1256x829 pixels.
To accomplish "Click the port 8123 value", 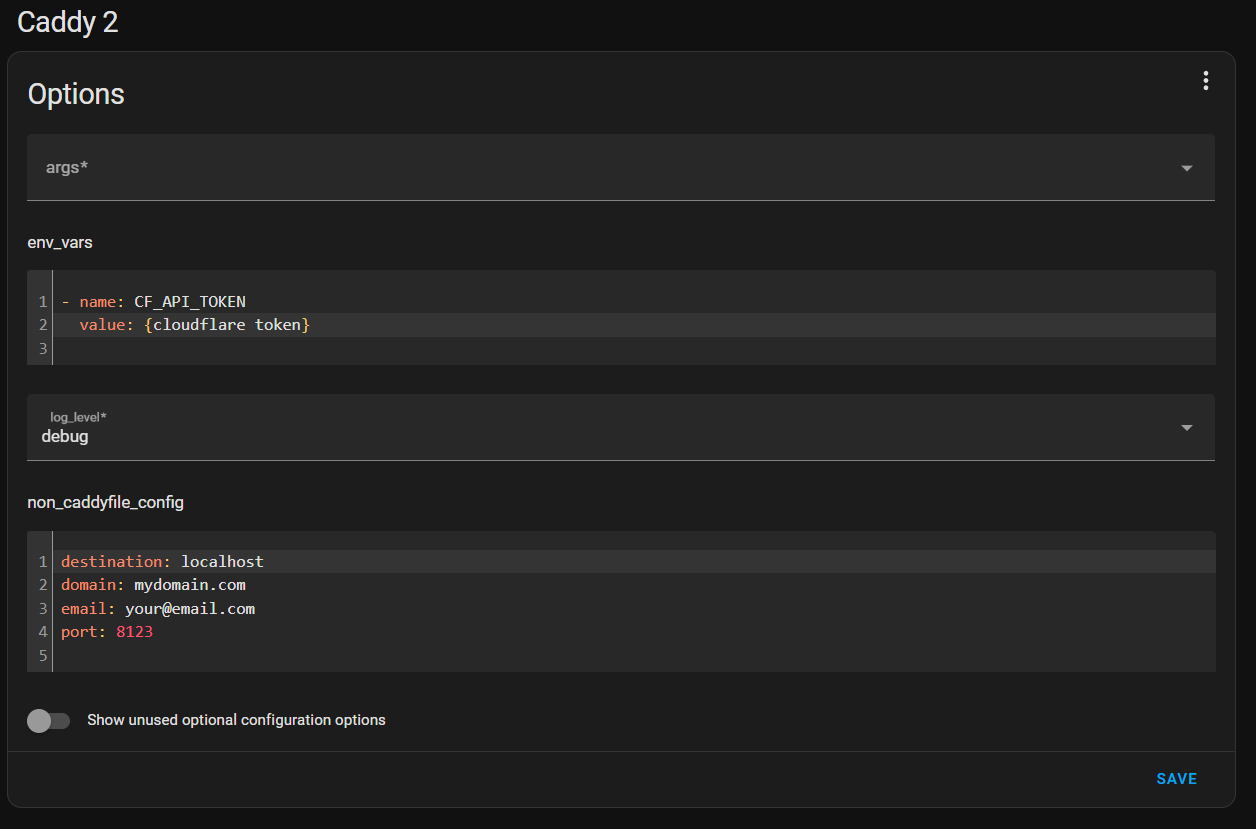I will tap(134, 632).
